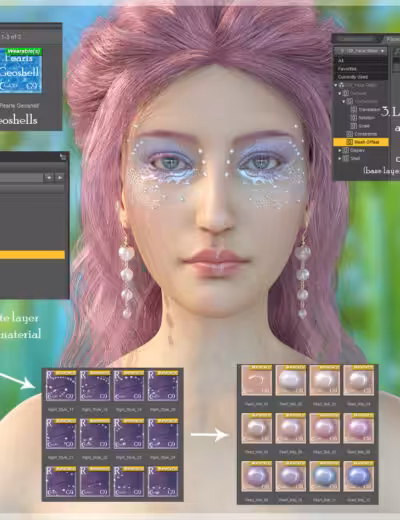Viewport: 400px width, 520px height.
Task: Select the Translation property item
Action: click(366, 109)
